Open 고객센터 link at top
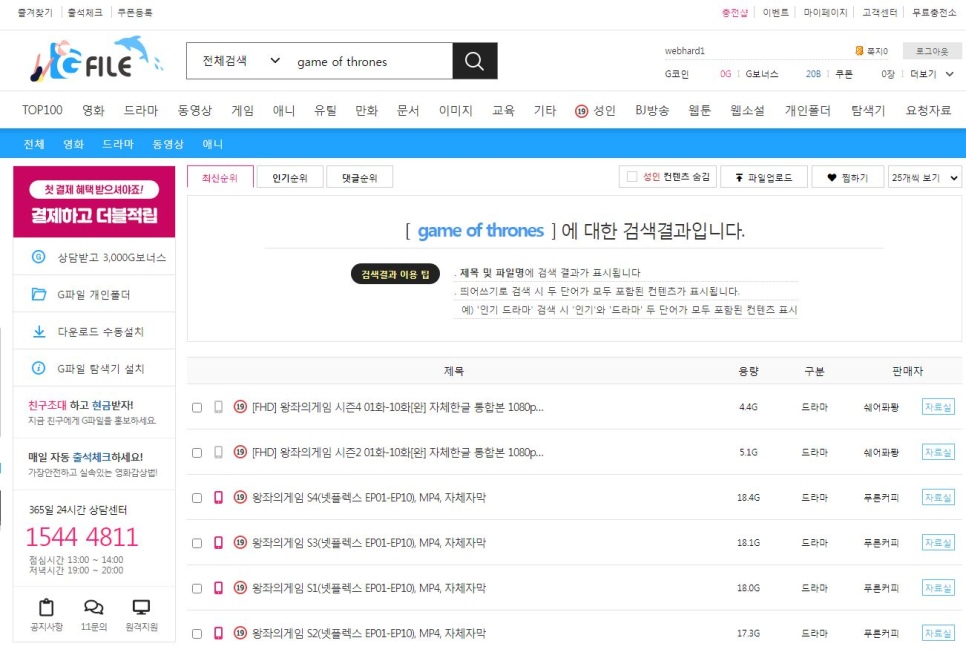Viewport: 966px width, 655px height. pyautogui.click(x=879, y=12)
